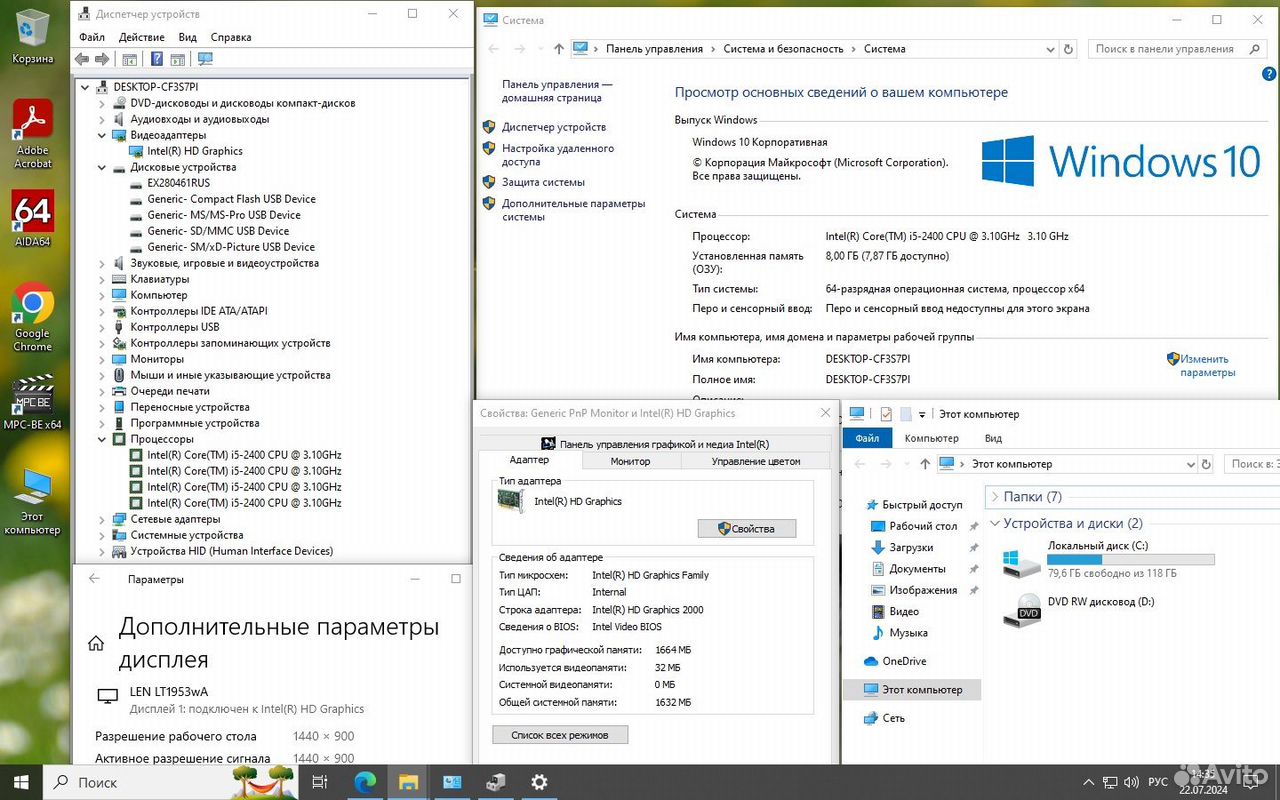Image resolution: width=1280 pixels, height=800 pixels.
Task: Click the Свойства adapter button
Action: [747, 528]
